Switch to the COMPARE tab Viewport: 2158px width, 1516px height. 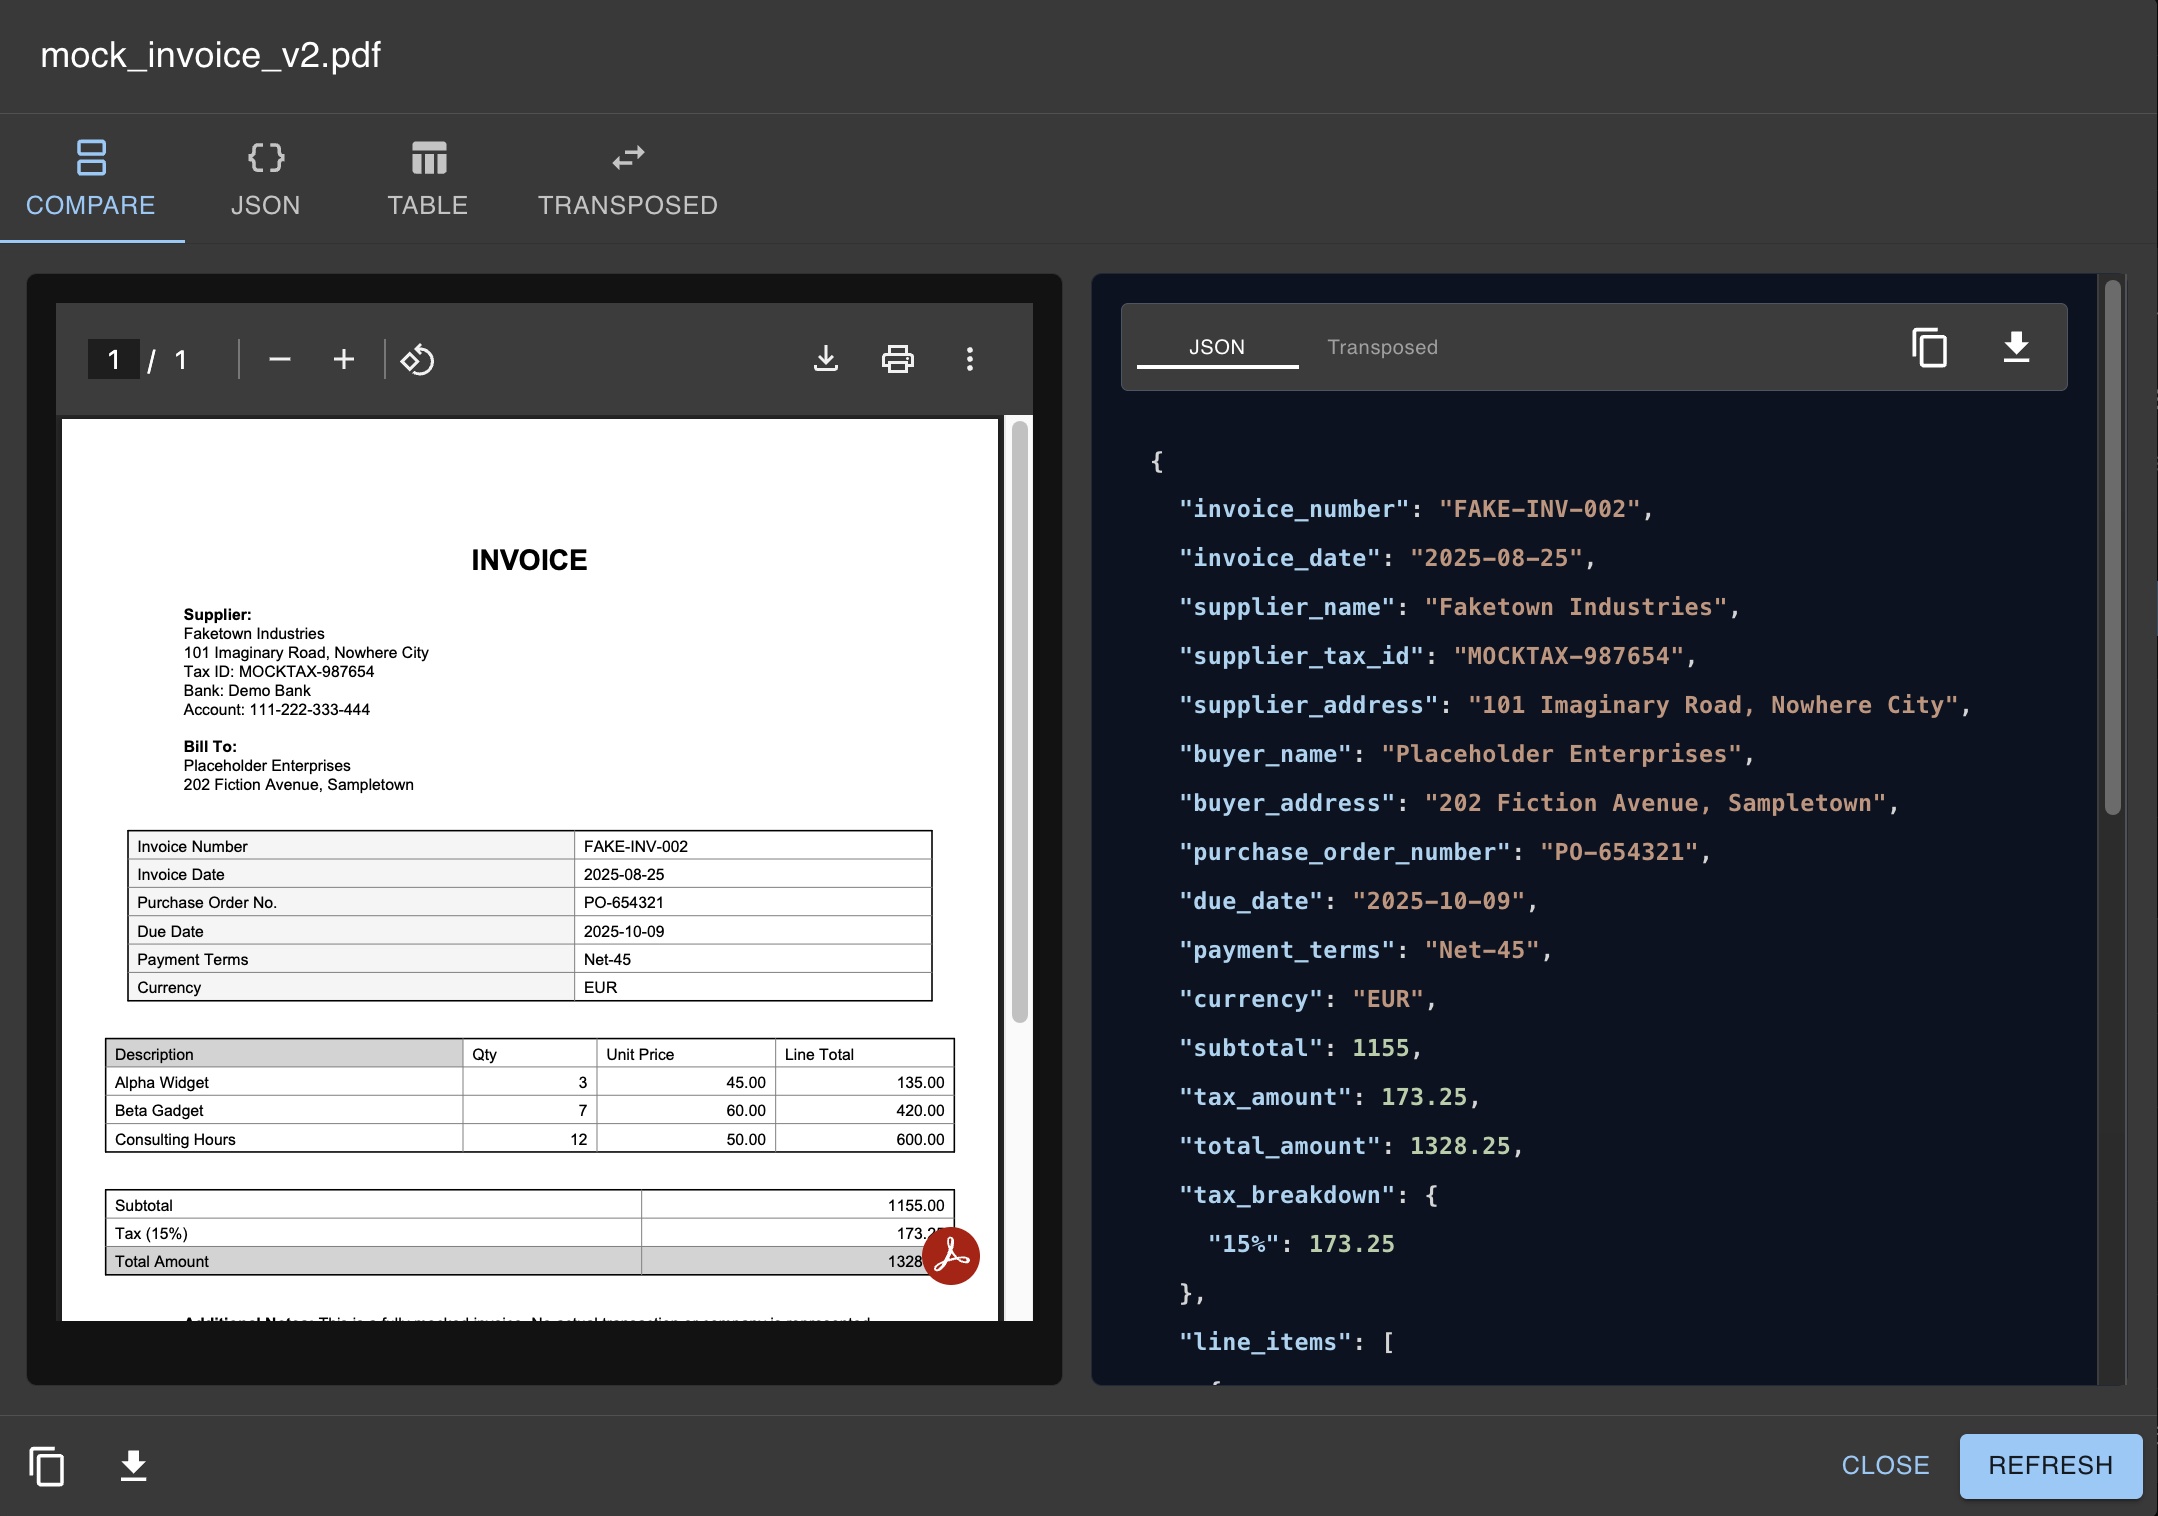tap(91, 179)
